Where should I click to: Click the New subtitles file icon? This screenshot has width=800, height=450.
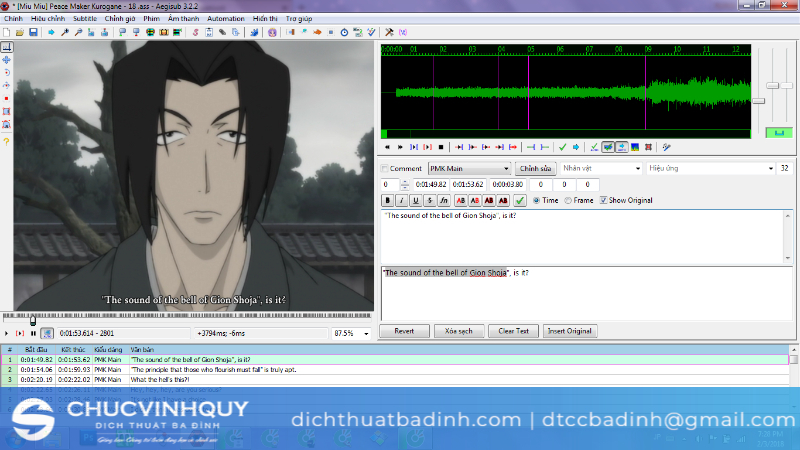coord(7,32)
